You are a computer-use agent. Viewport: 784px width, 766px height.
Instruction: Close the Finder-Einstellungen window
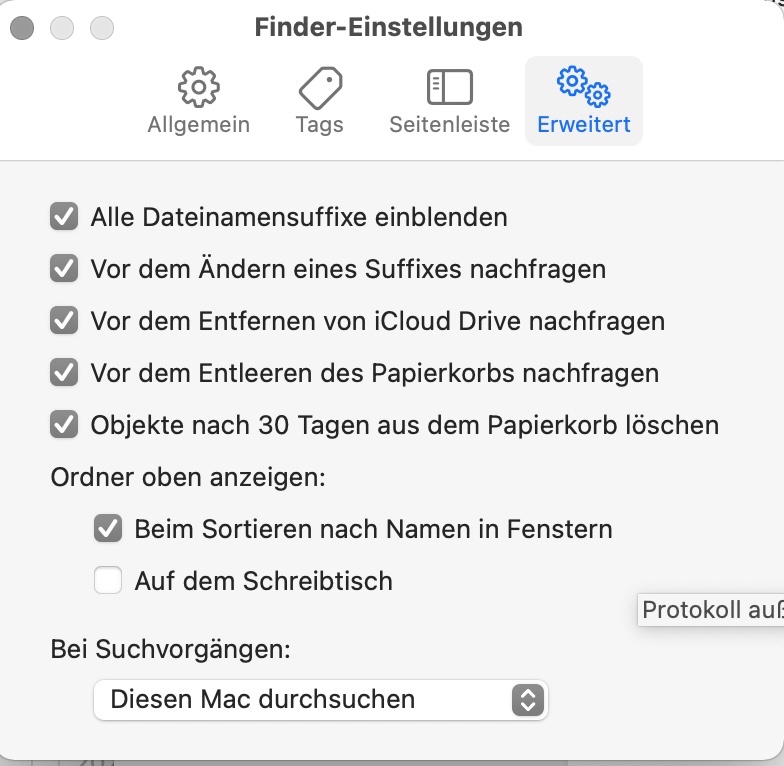pyautogui.click(x=22, y=28)
